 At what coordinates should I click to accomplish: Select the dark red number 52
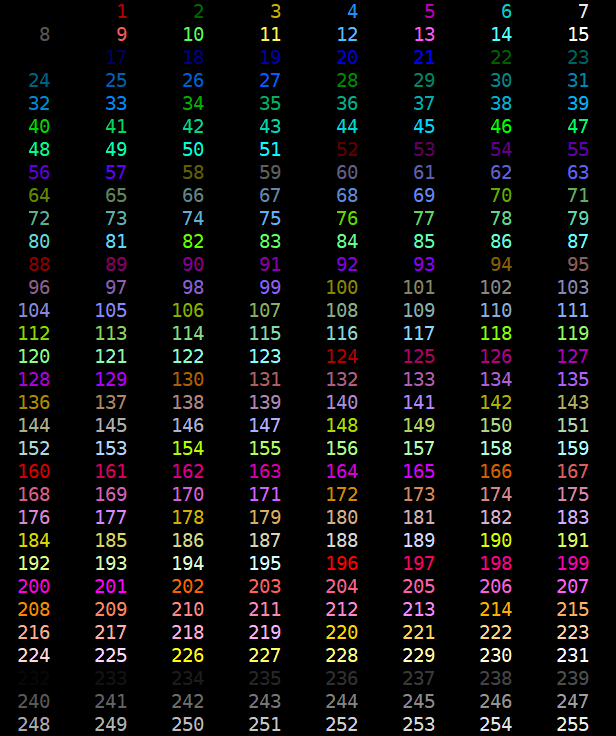point(347,149)
